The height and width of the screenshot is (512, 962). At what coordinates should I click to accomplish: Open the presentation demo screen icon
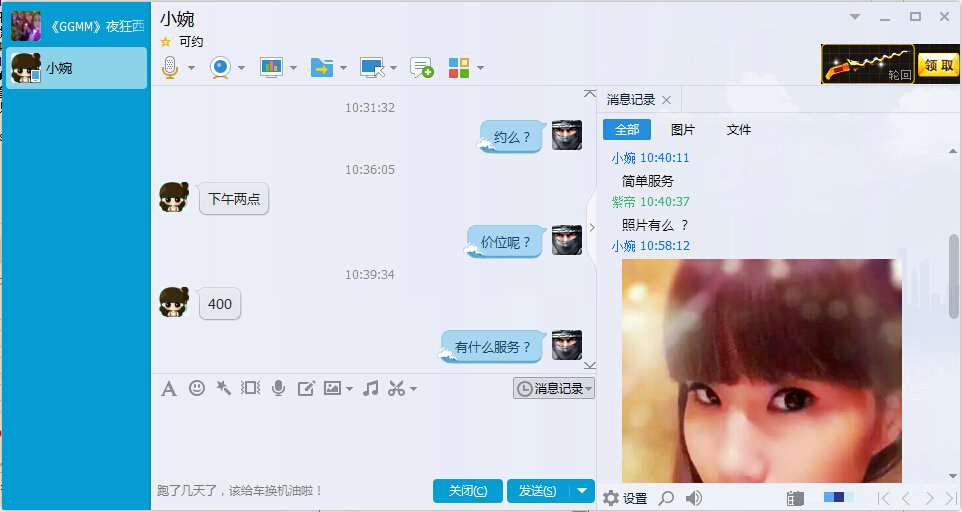(x=271, y=67)
